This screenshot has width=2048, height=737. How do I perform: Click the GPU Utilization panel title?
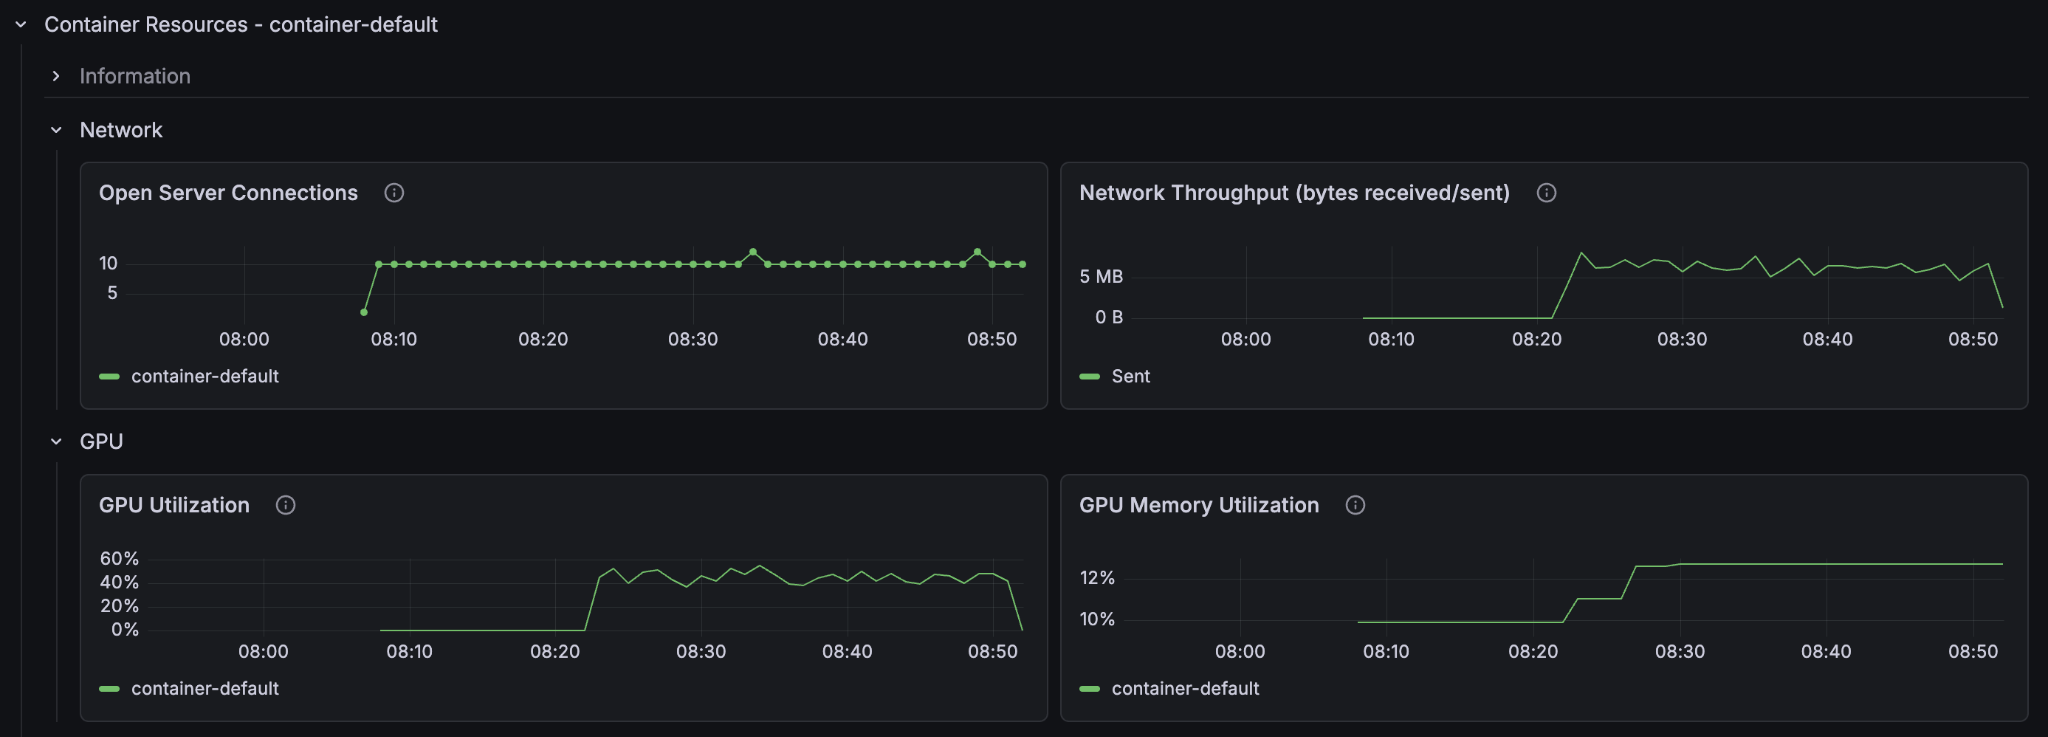174,505
